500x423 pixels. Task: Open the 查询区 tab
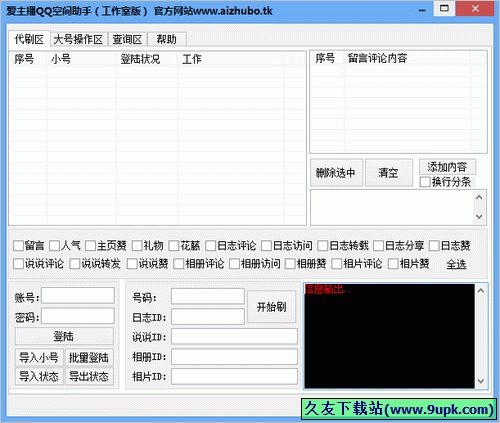point(127,39)
